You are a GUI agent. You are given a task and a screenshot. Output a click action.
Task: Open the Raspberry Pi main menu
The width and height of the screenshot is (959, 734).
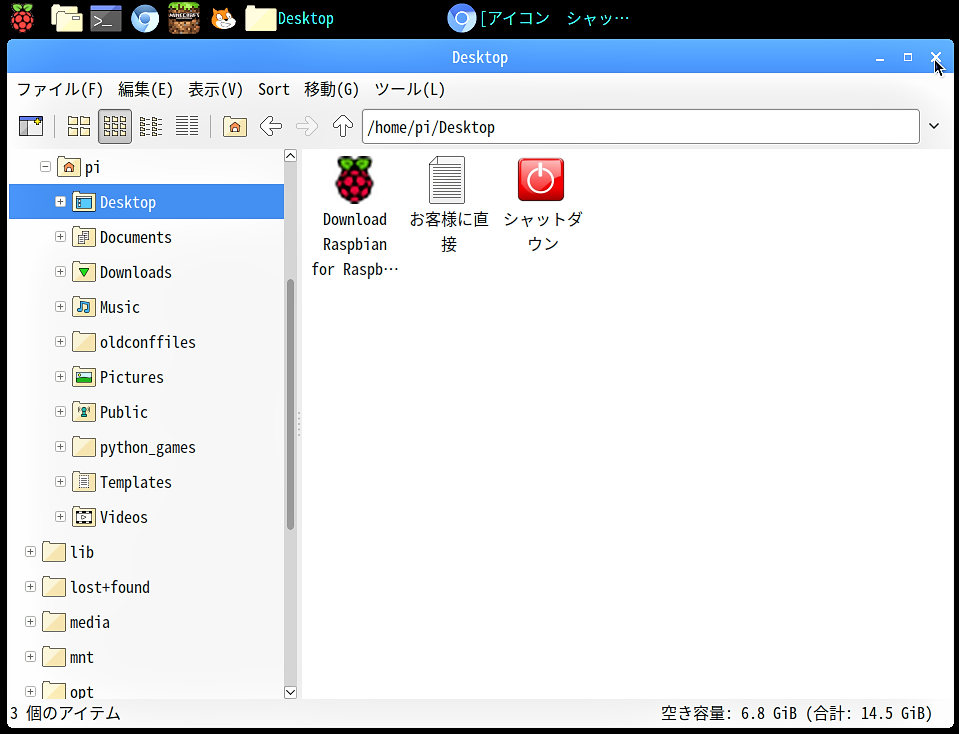pos(23,18)
